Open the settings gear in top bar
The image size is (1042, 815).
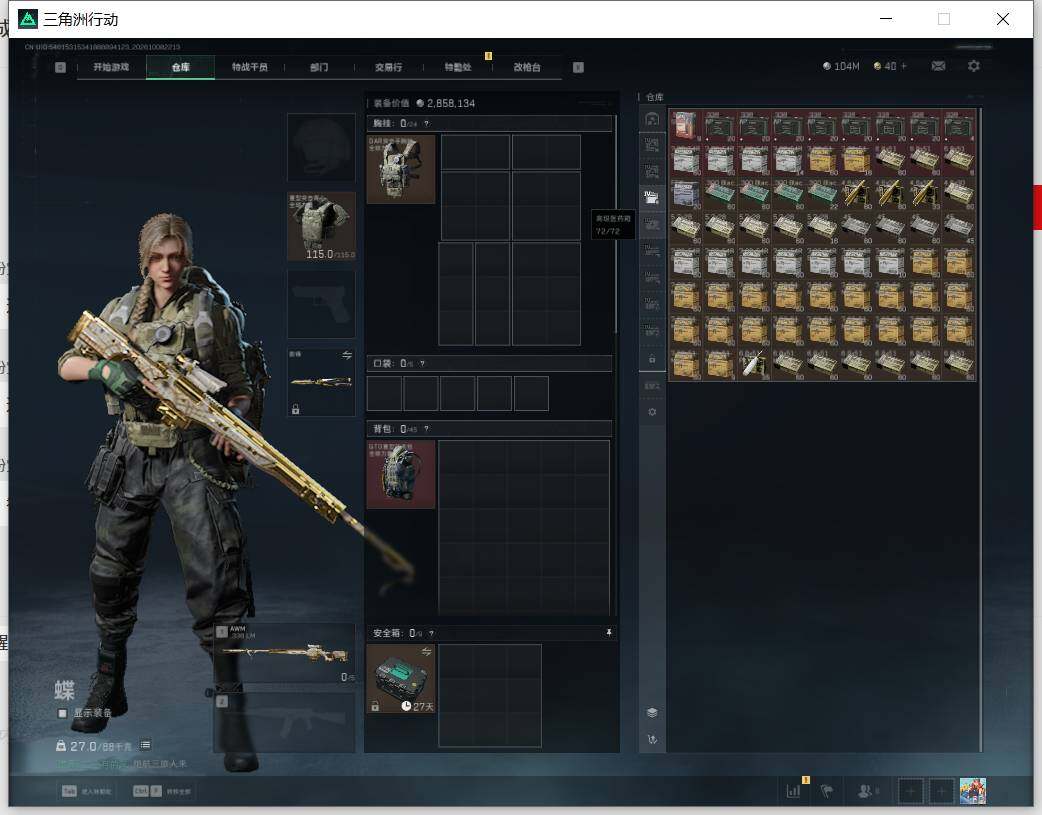(x=974, y=66)
